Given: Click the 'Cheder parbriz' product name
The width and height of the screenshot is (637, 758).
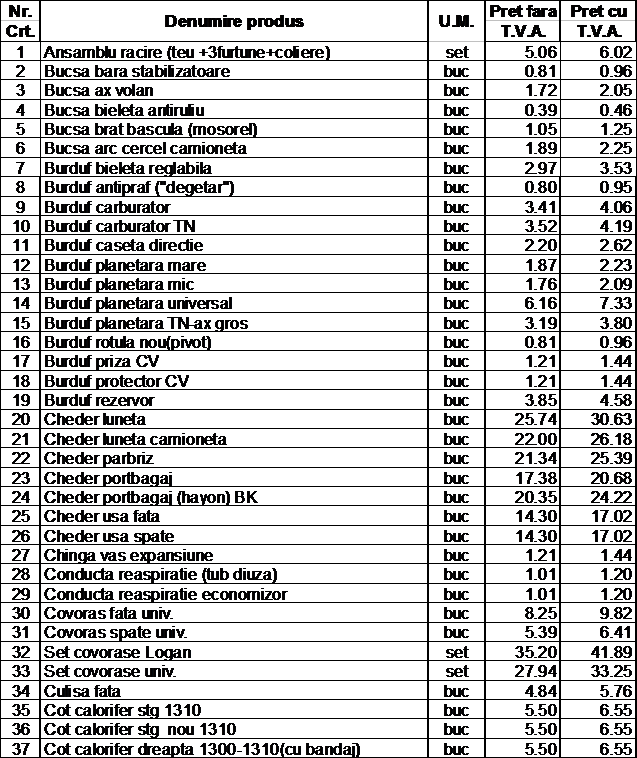Looking at the screenshot, I should (234, 458).
